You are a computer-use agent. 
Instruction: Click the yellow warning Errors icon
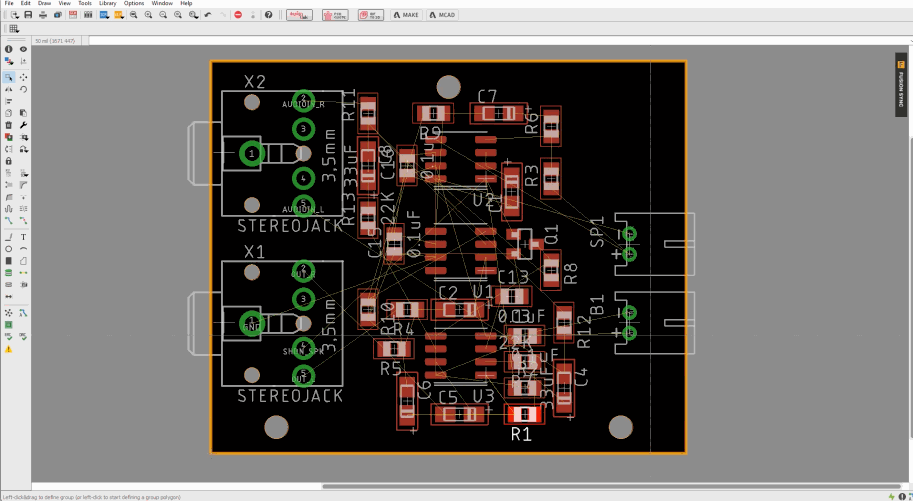click(9, 349)
